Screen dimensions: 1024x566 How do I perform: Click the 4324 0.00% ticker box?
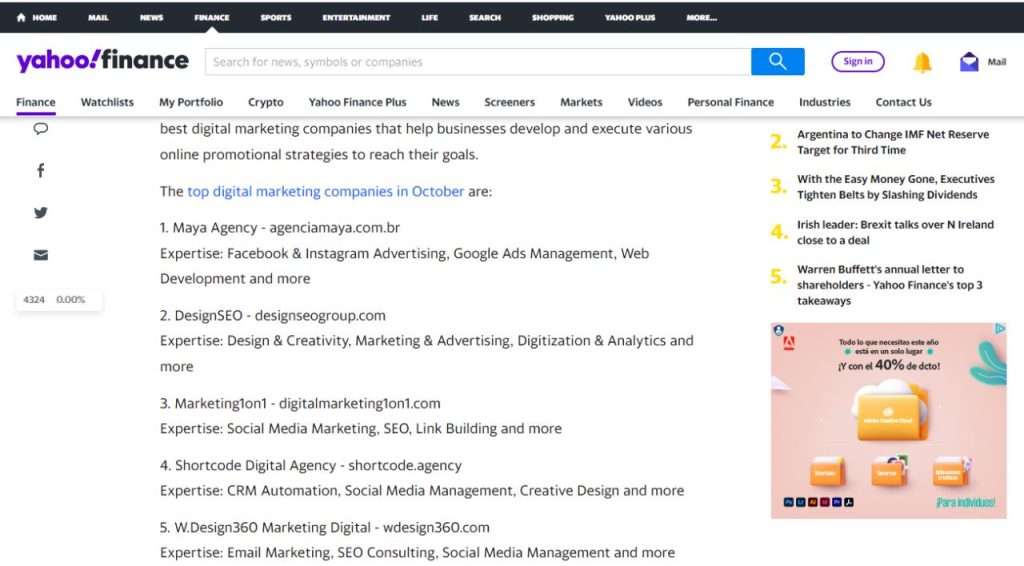coord(59,300)
